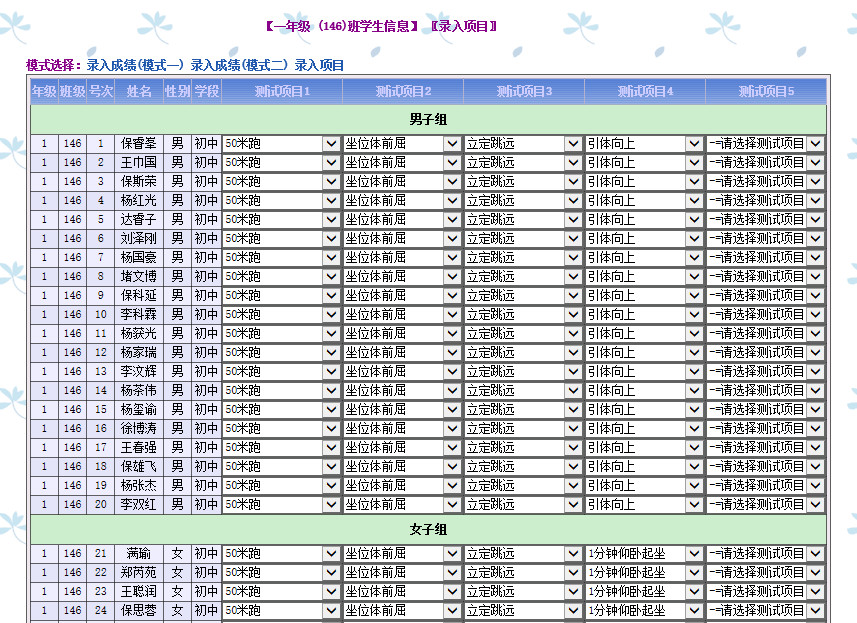857x623 pixels.
Task: Open 测试项目5 dropdown for 保思蓉
Action: (766, 610)
